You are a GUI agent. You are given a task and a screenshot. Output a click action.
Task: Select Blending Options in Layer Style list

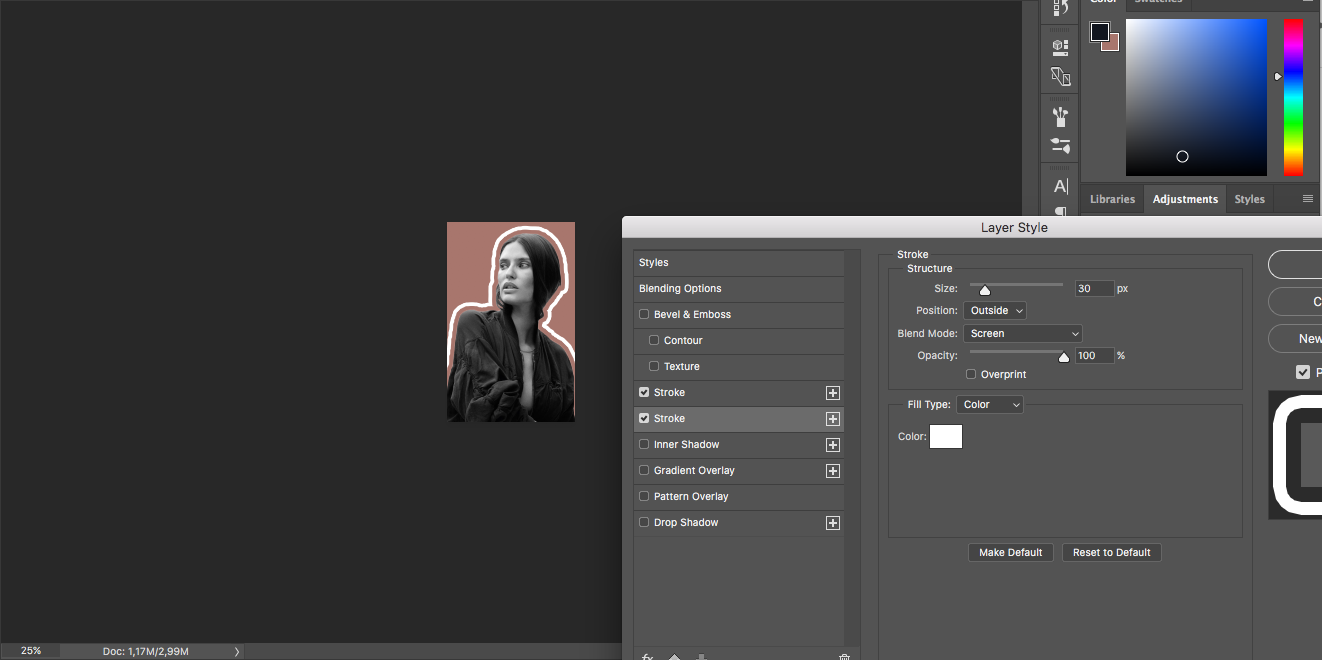click(x=739, y=288)
